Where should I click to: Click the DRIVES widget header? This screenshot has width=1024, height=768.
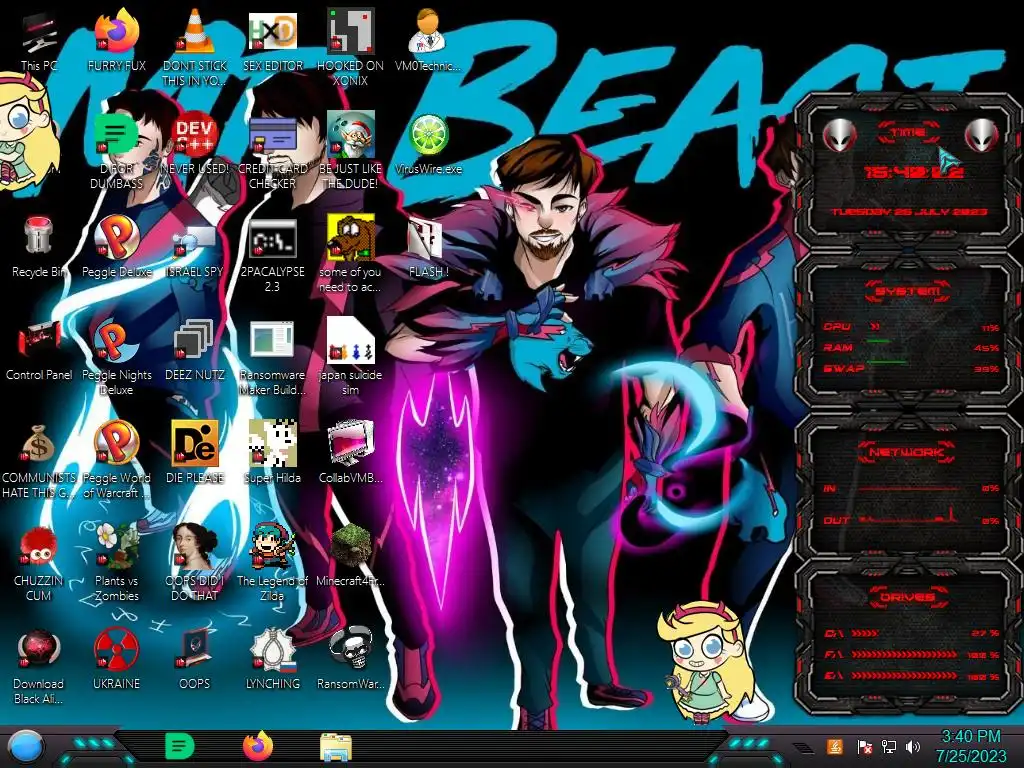[x=908, y=597]
